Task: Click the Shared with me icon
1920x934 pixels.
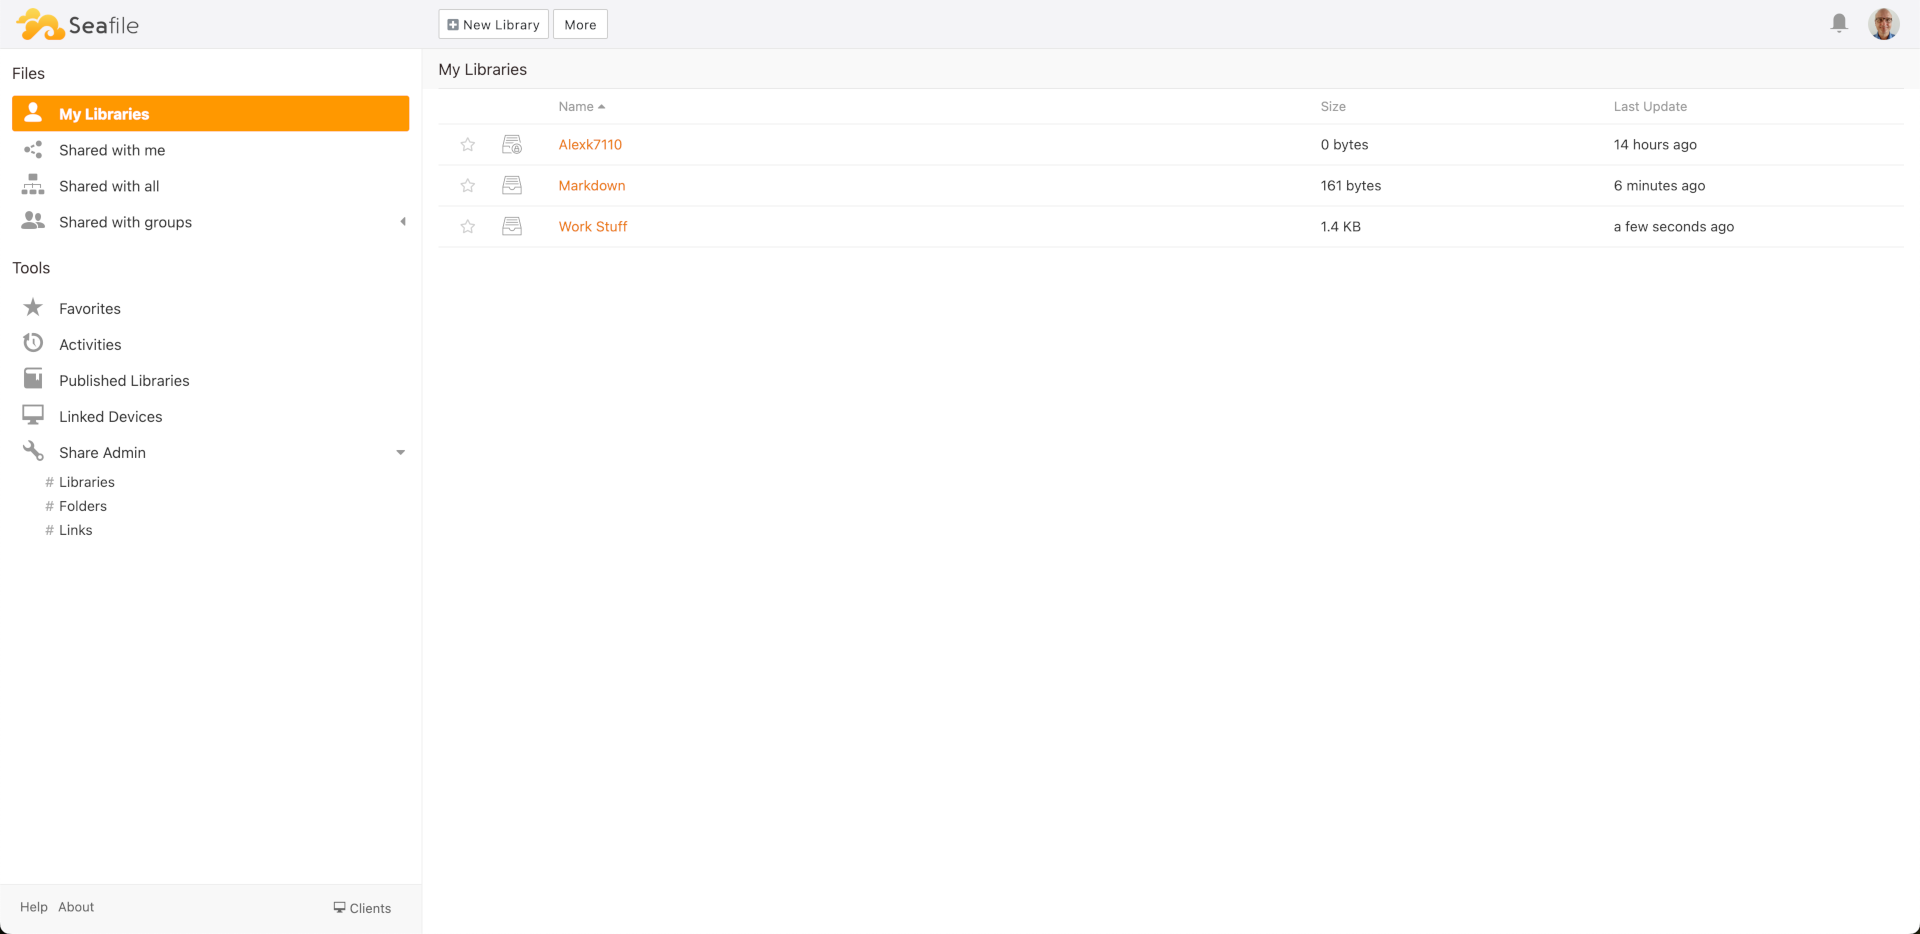Action: 33,149
